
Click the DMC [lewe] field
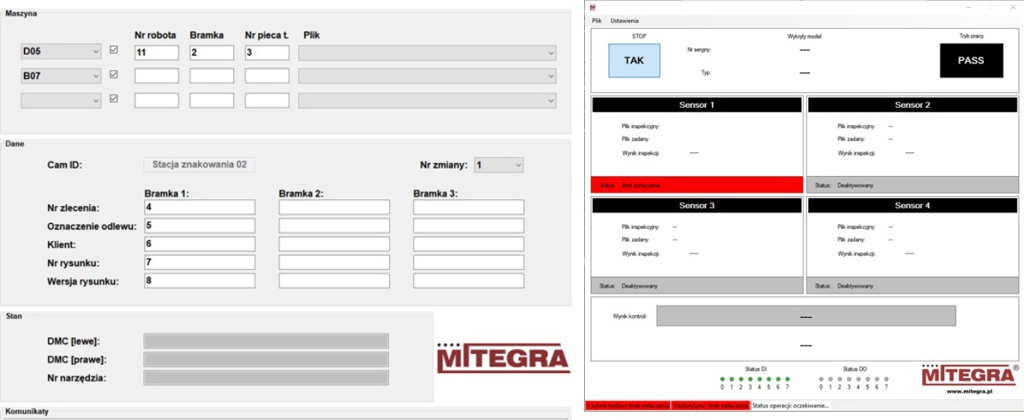point(266,341)
